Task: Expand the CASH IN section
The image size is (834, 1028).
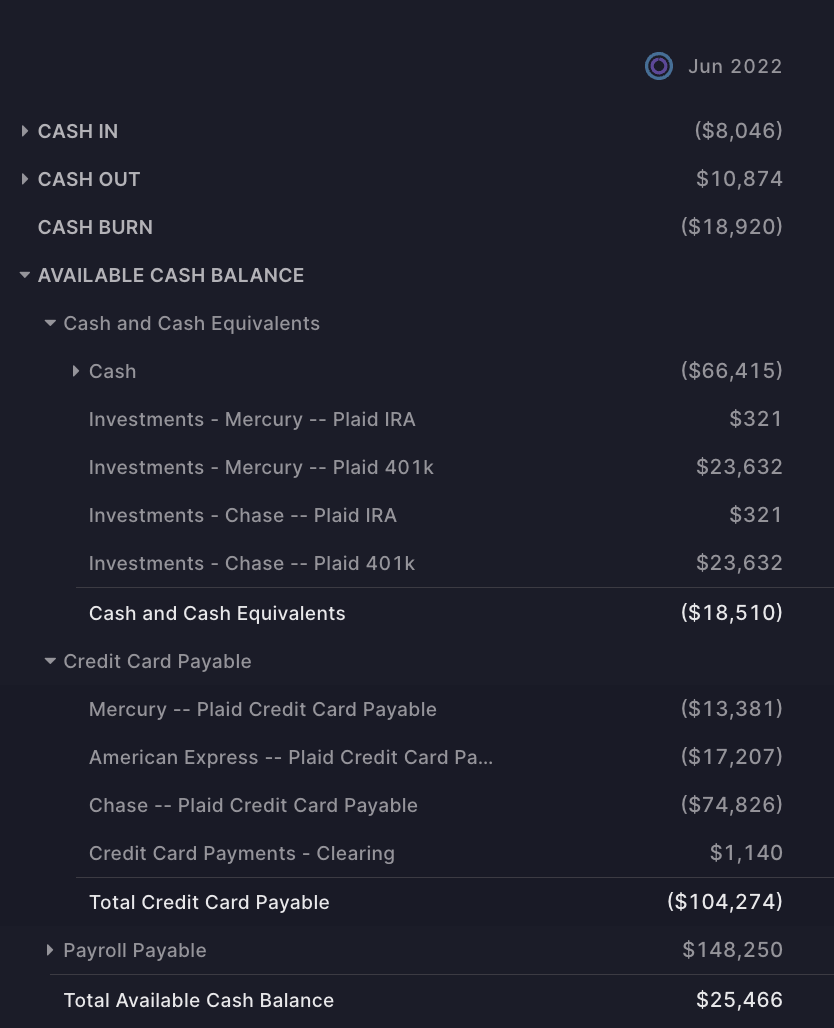Action: coord(24,131)
